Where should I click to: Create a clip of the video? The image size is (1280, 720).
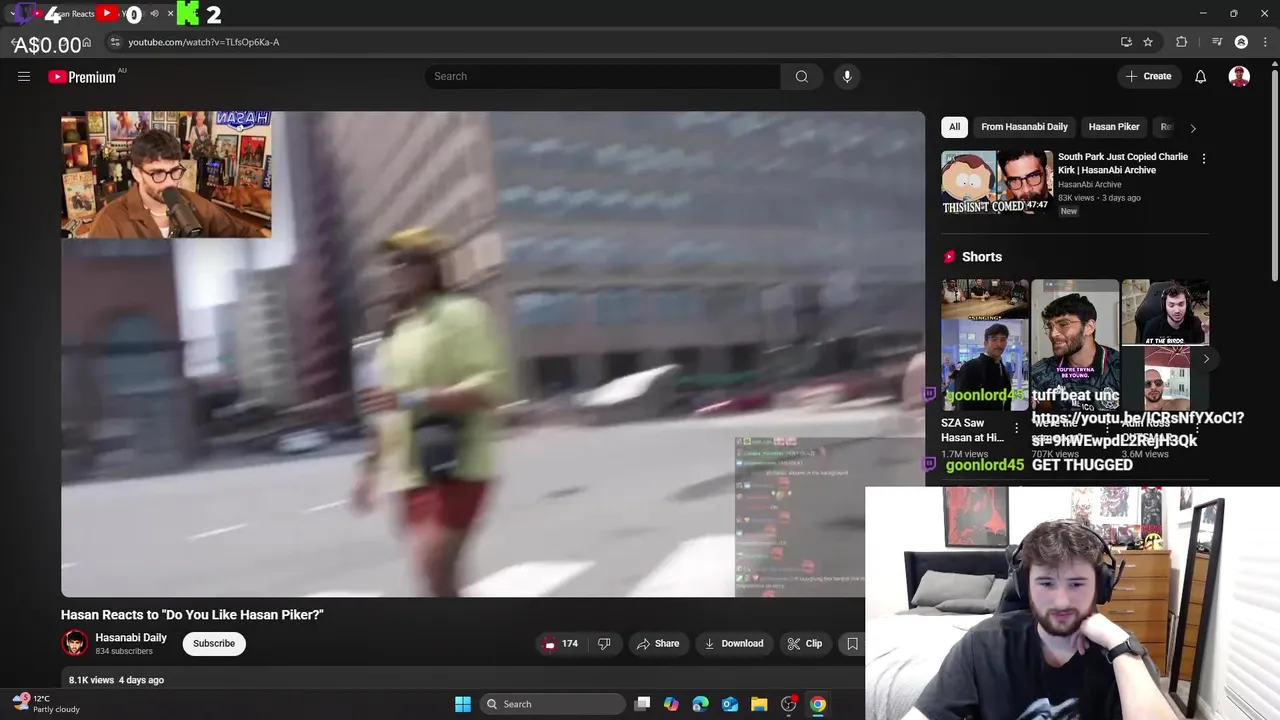(804, 643)
